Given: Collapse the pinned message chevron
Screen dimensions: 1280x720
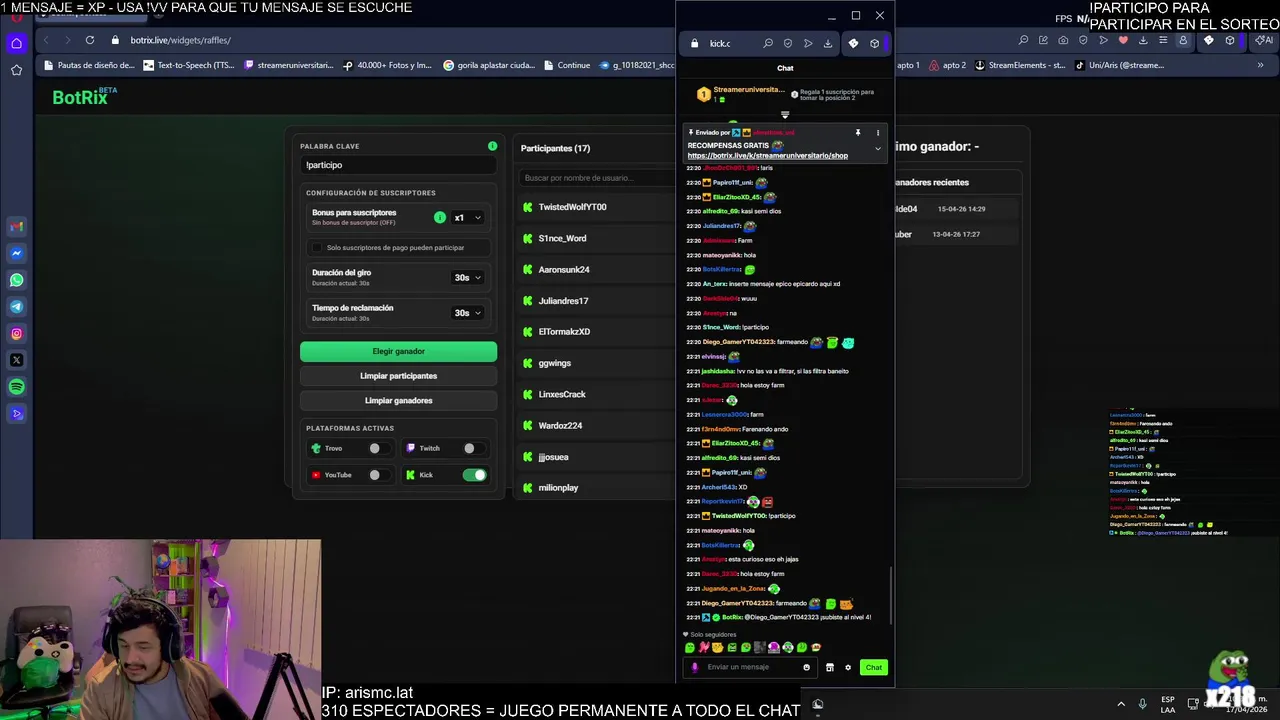Looking at the screenshot, I should [878, 149].
